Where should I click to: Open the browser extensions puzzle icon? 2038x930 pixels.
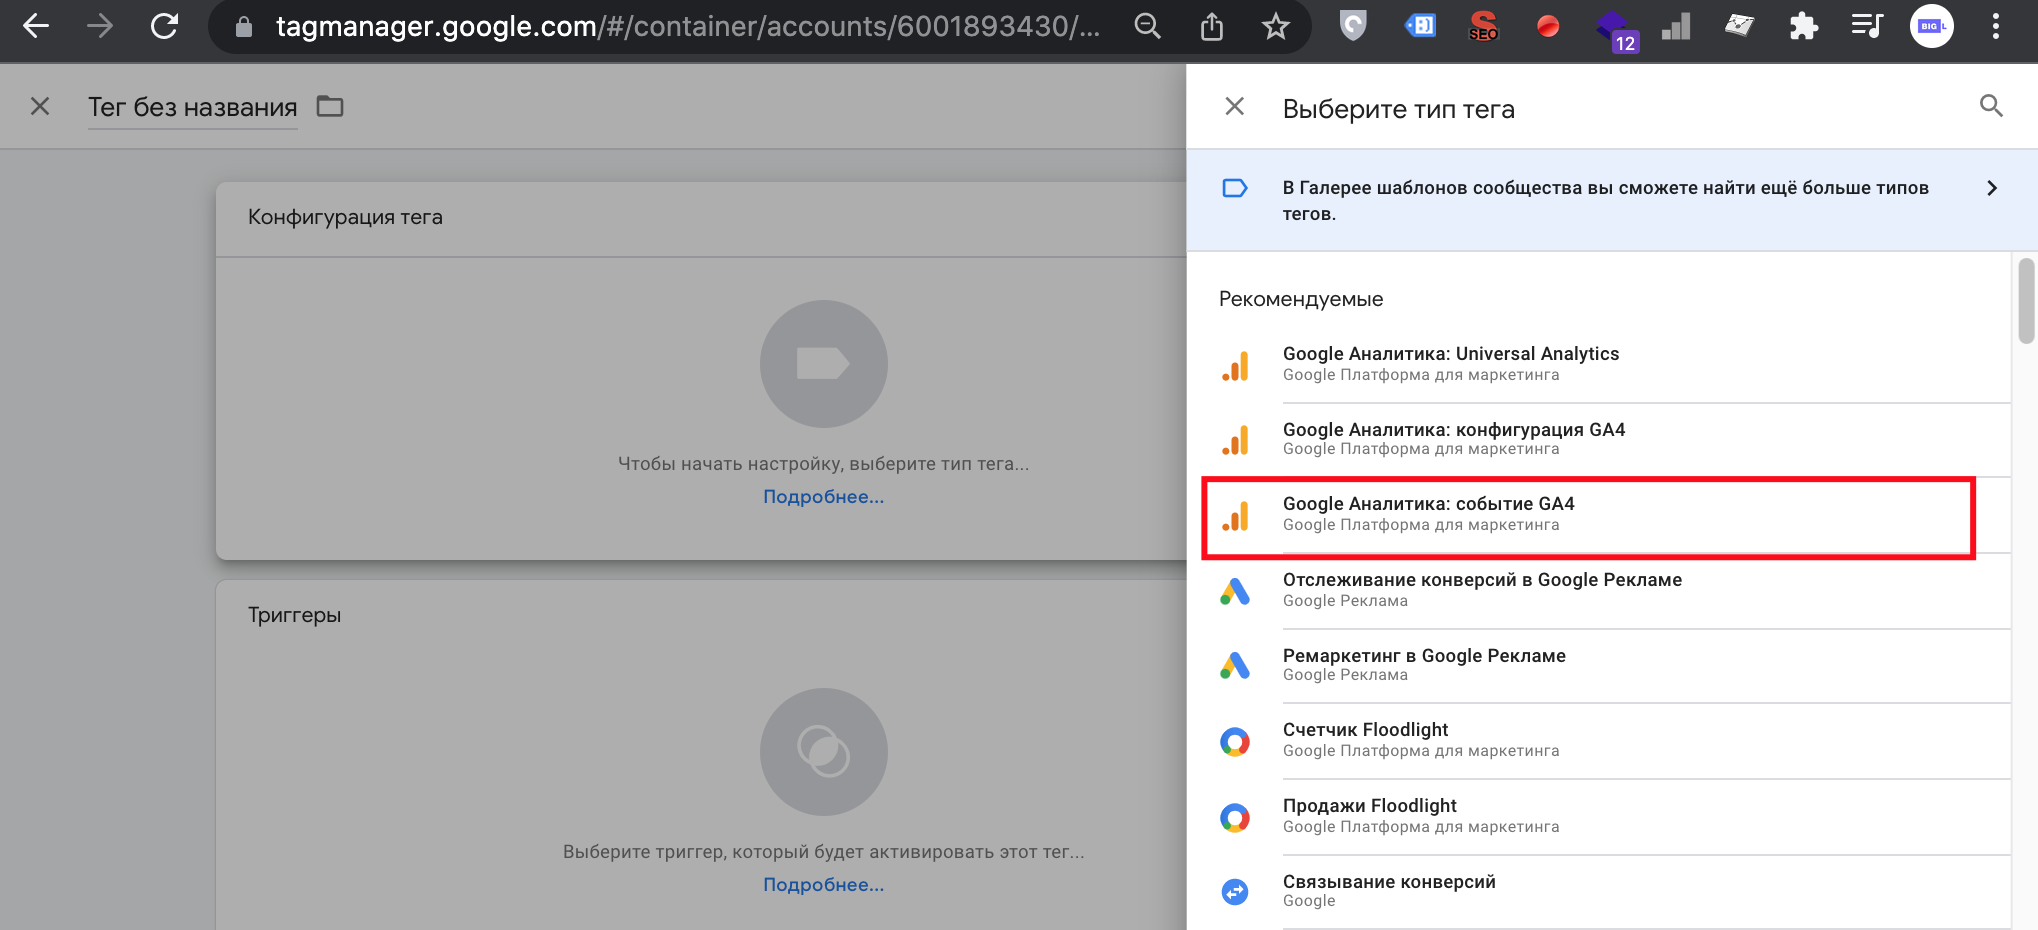pyautogui.click(x=1803, y=27)
